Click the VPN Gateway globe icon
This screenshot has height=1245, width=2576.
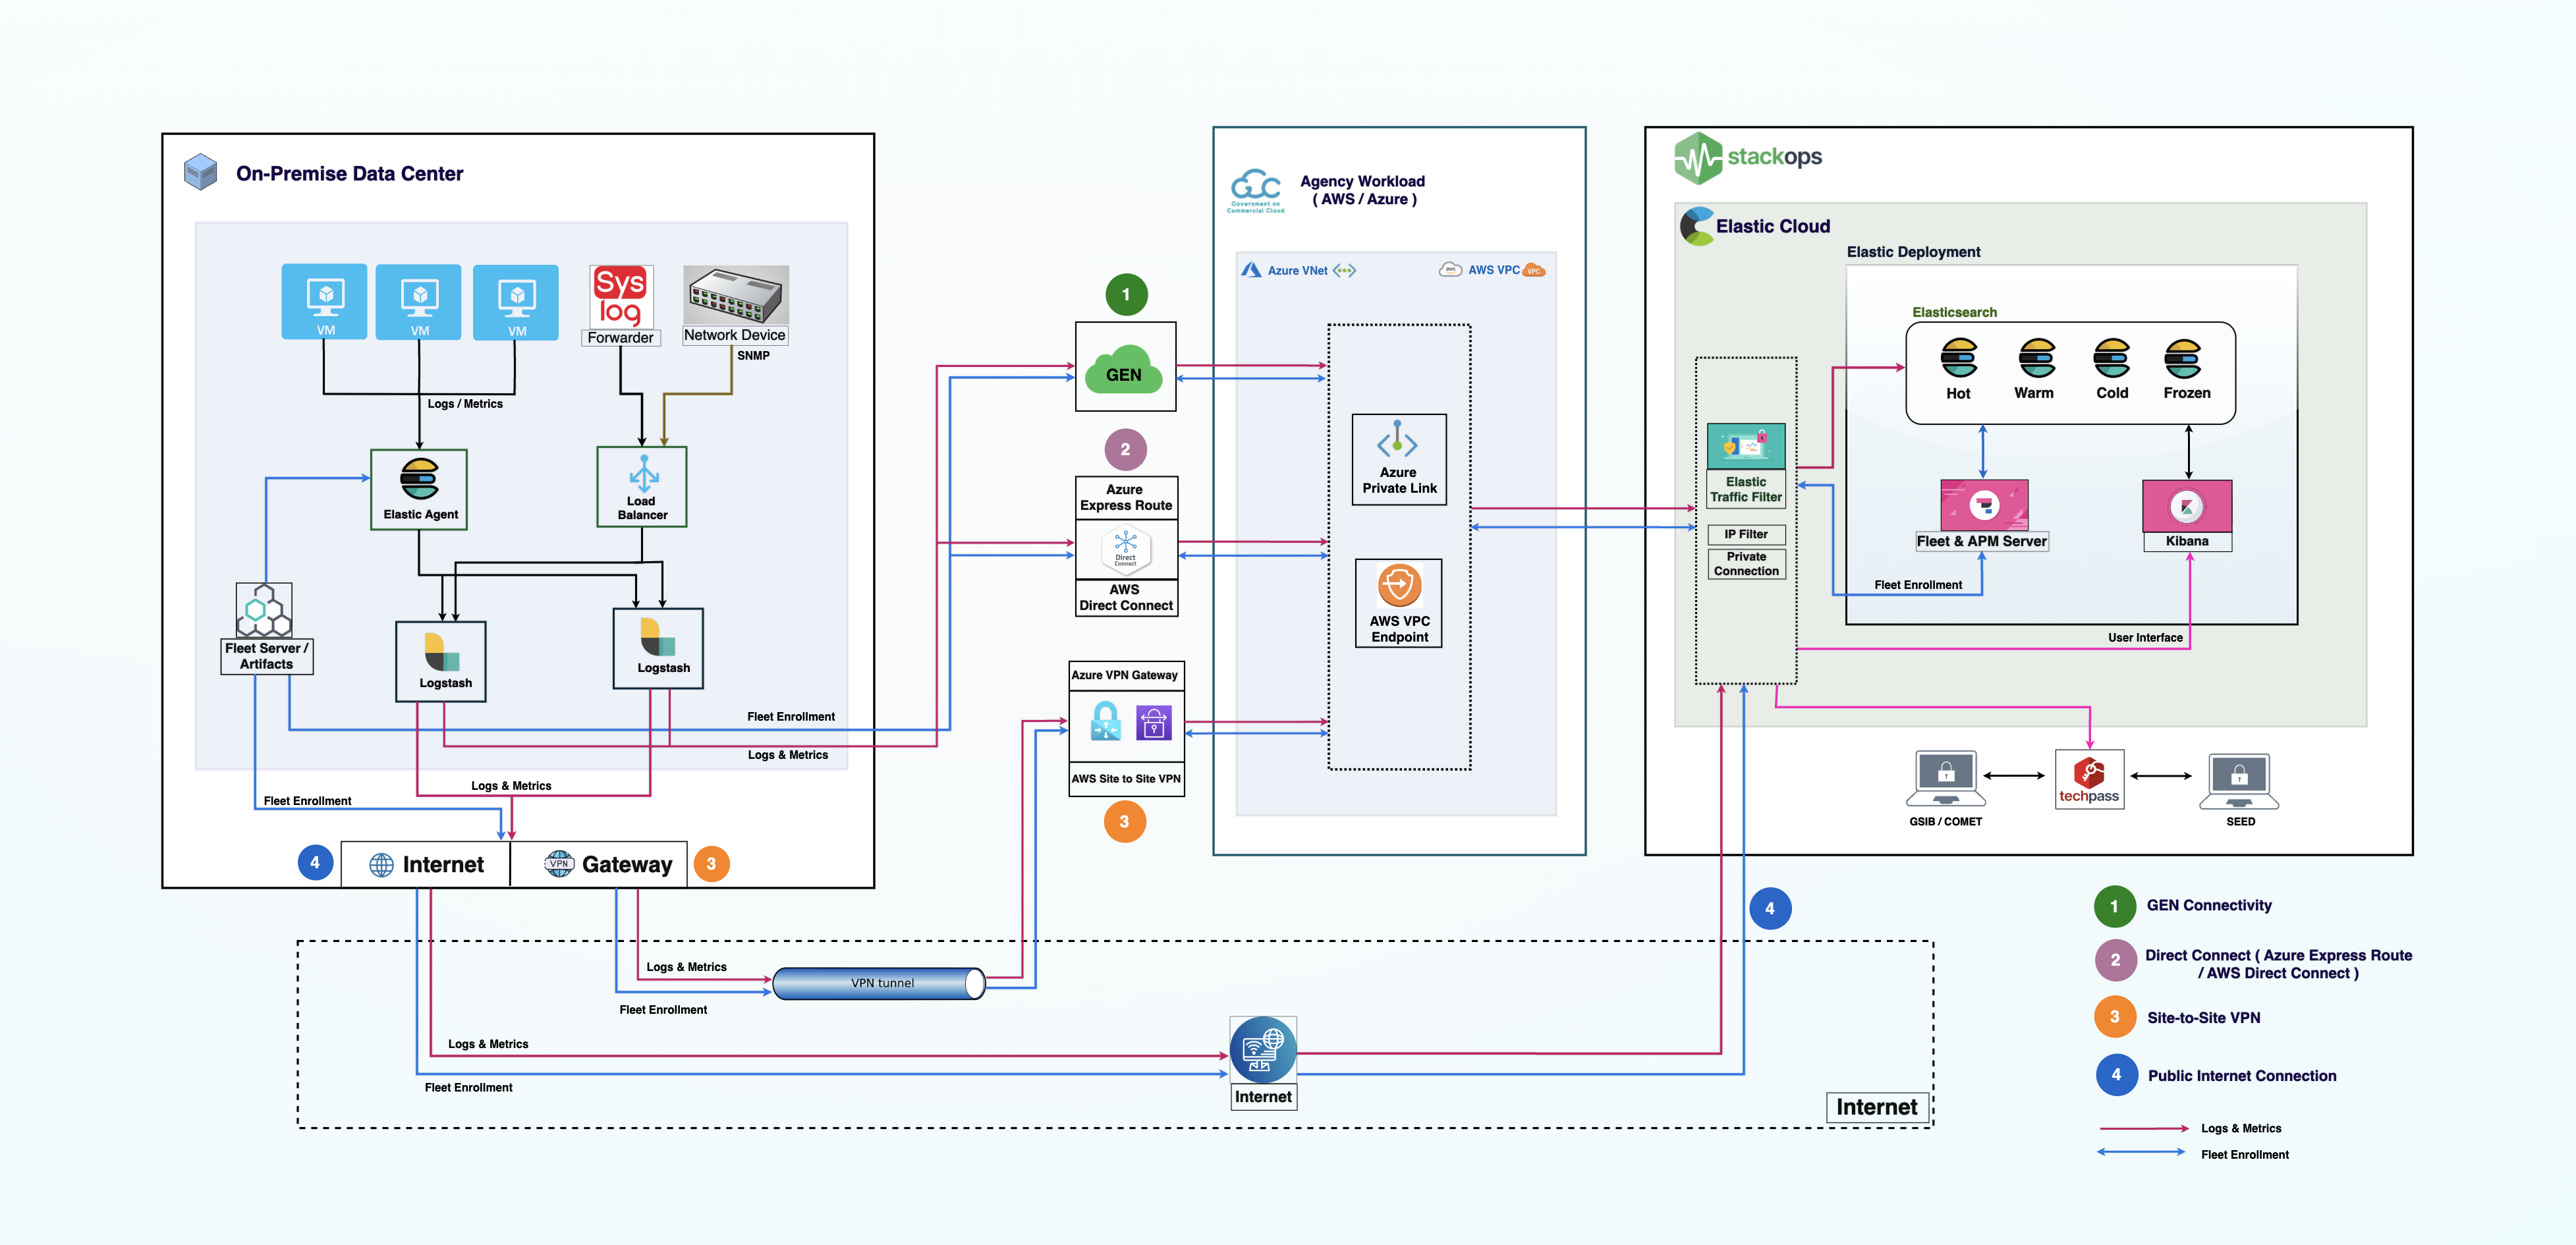point(559,863)
